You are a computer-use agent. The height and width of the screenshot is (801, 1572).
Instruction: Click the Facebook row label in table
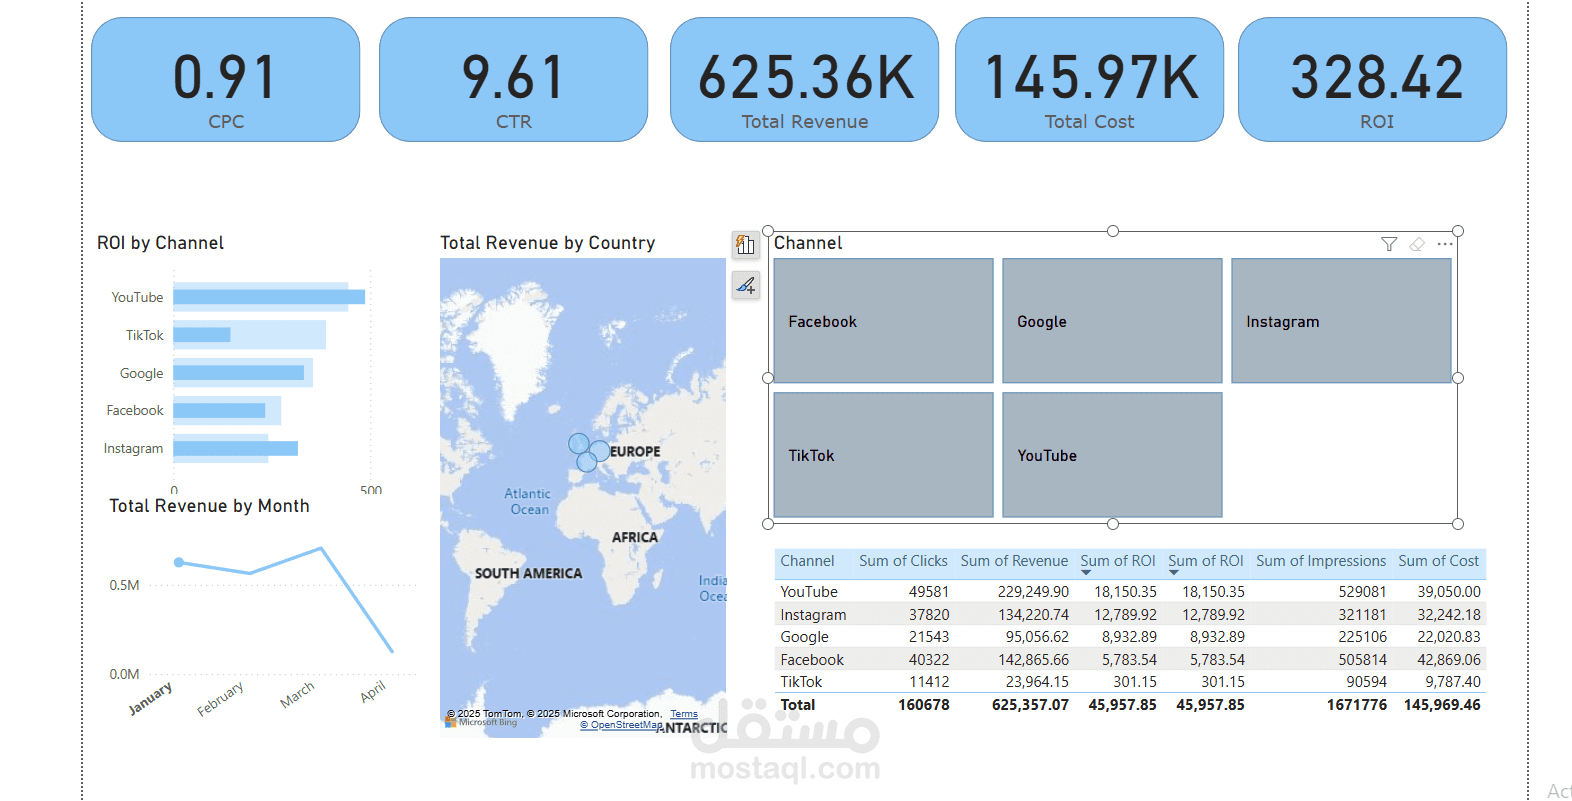tap(812, 660)
